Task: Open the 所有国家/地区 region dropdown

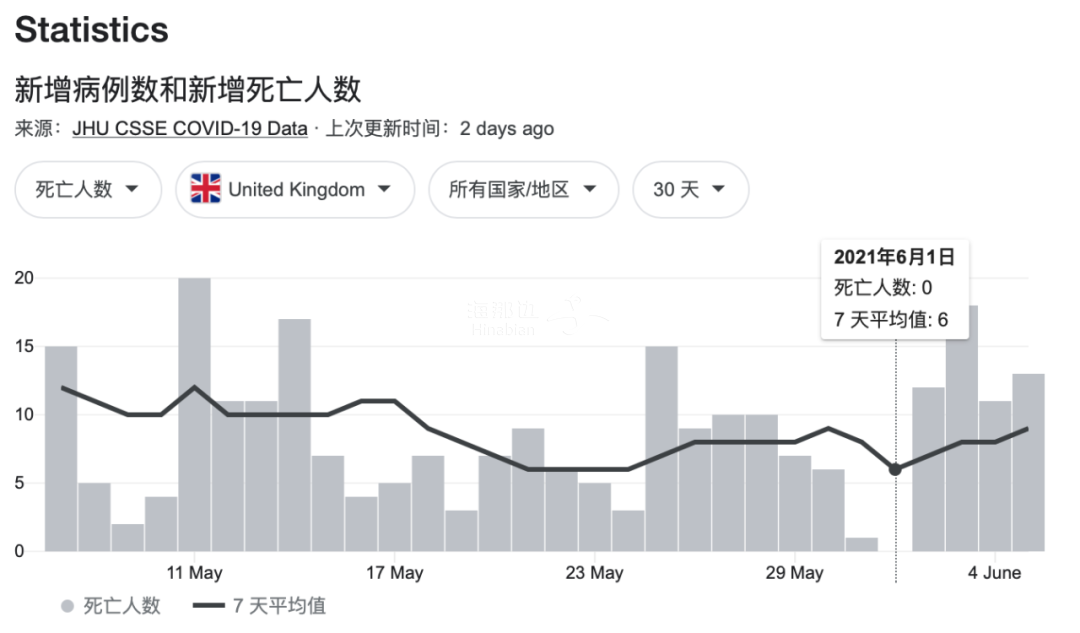Action: [x=523, y=189]
